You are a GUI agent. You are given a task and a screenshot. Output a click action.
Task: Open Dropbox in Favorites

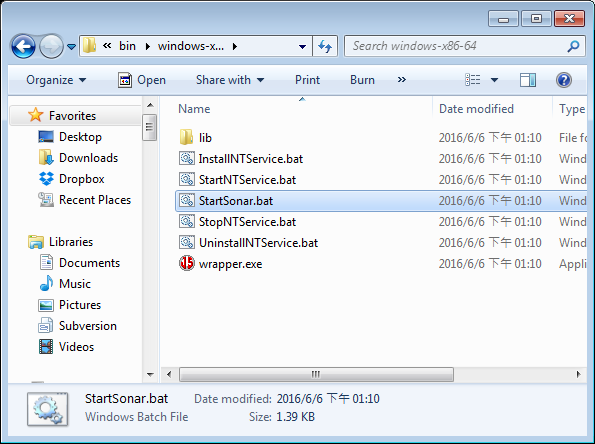click(81, 179)
